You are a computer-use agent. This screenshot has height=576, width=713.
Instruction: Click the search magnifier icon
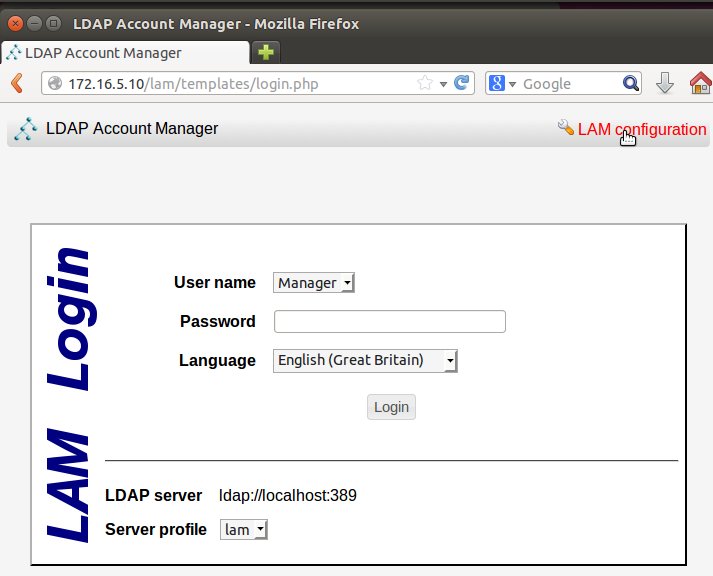pos(631,83)
